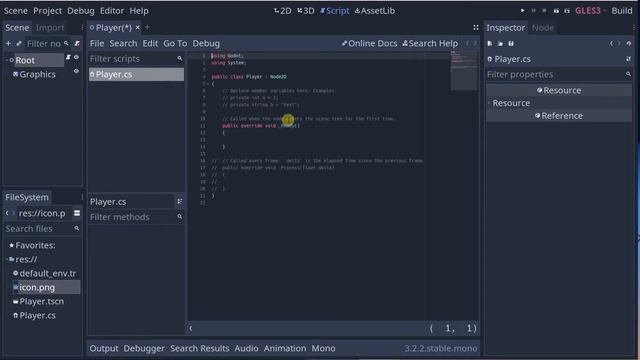
Task: Collapse the res:// folder
Action: pyautogui.click(x=7, y=259)
